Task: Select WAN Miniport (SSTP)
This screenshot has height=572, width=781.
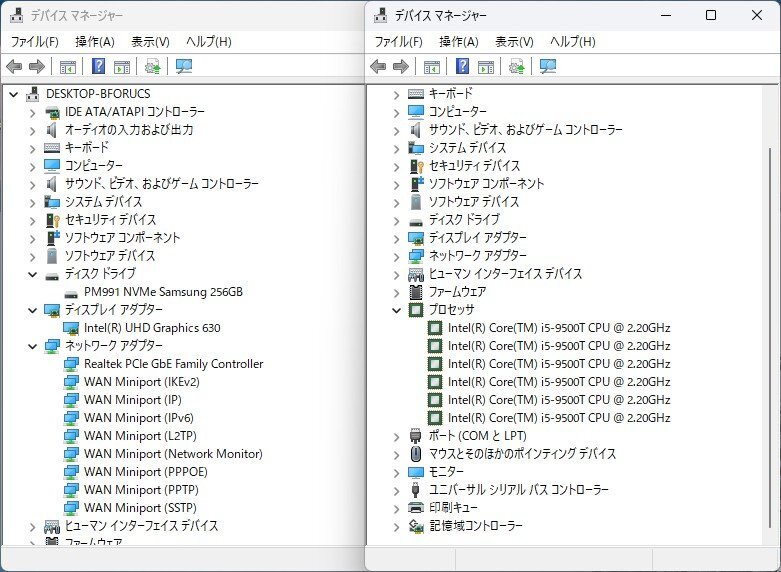Action: (x=140, y=508)
